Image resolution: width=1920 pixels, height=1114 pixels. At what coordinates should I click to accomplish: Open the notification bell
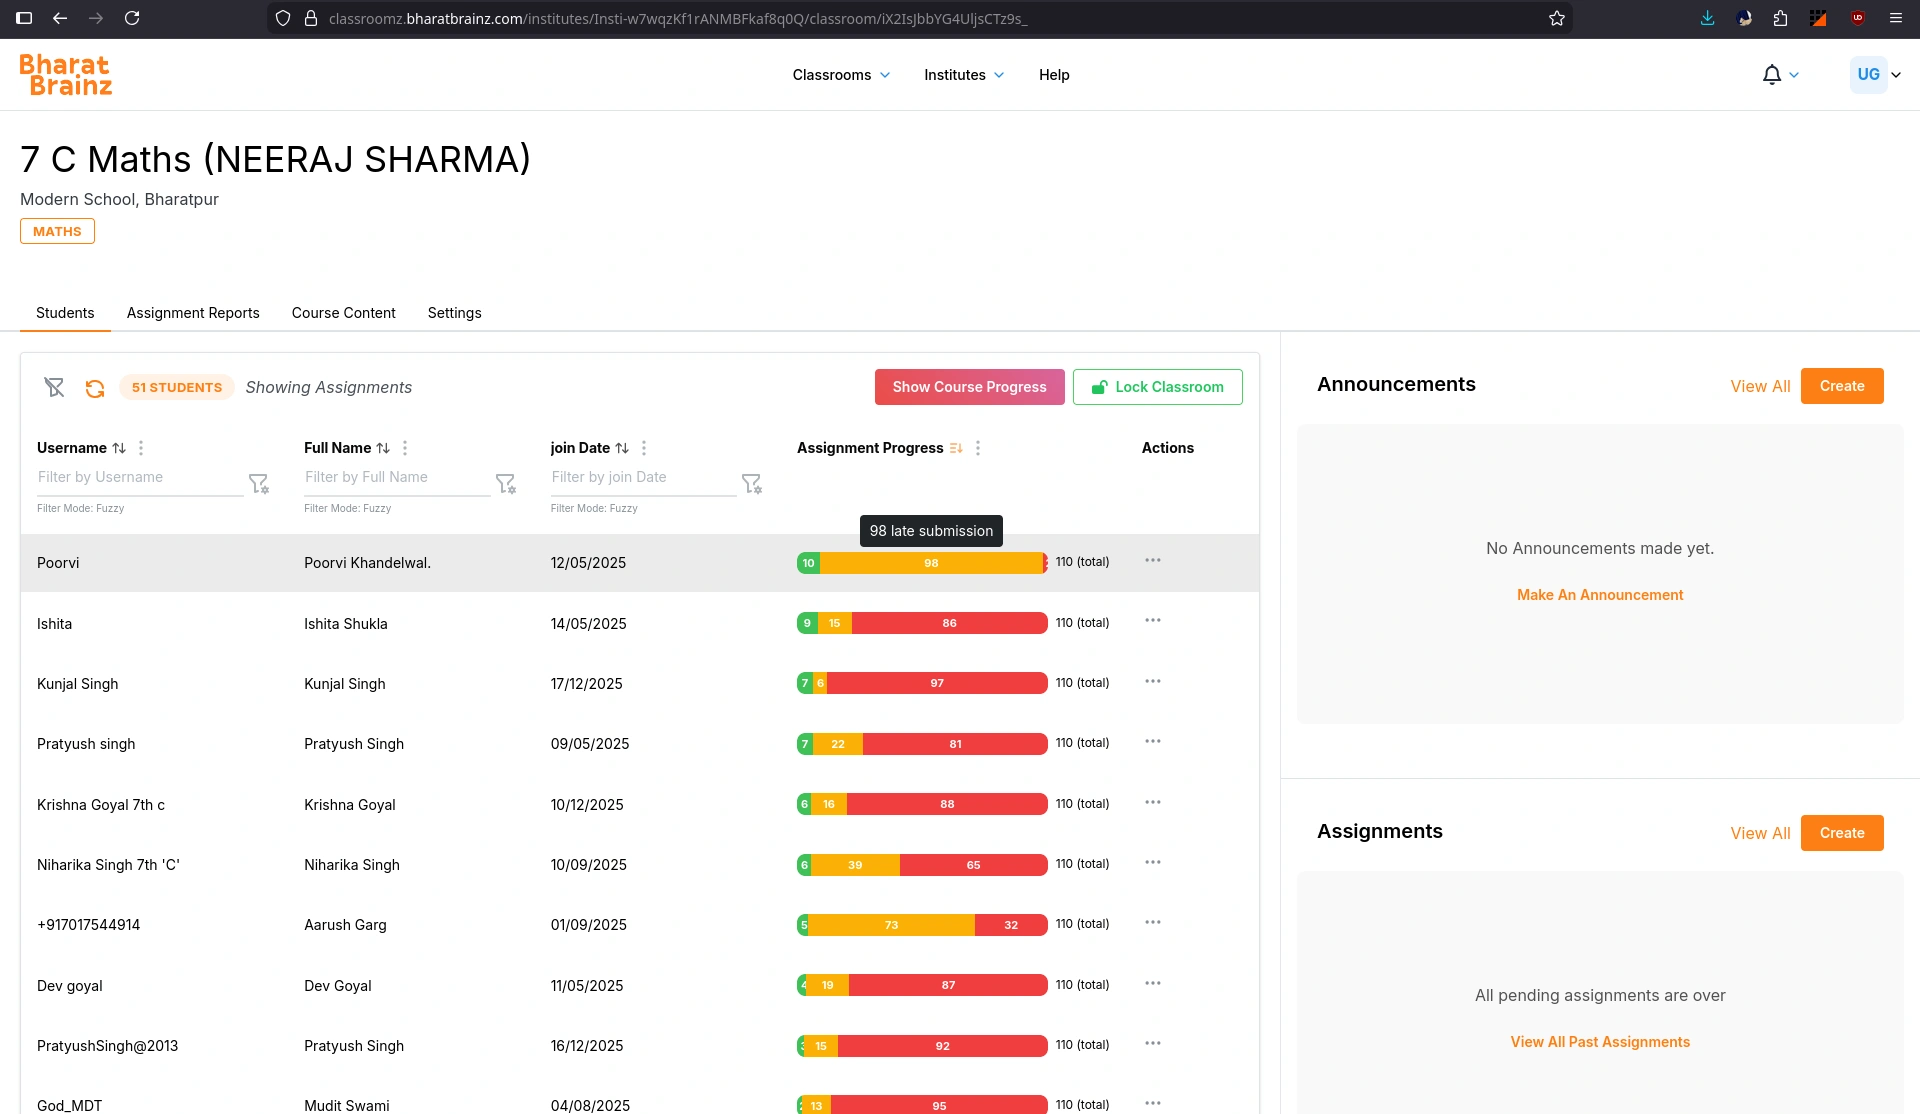coord(1771,75)
